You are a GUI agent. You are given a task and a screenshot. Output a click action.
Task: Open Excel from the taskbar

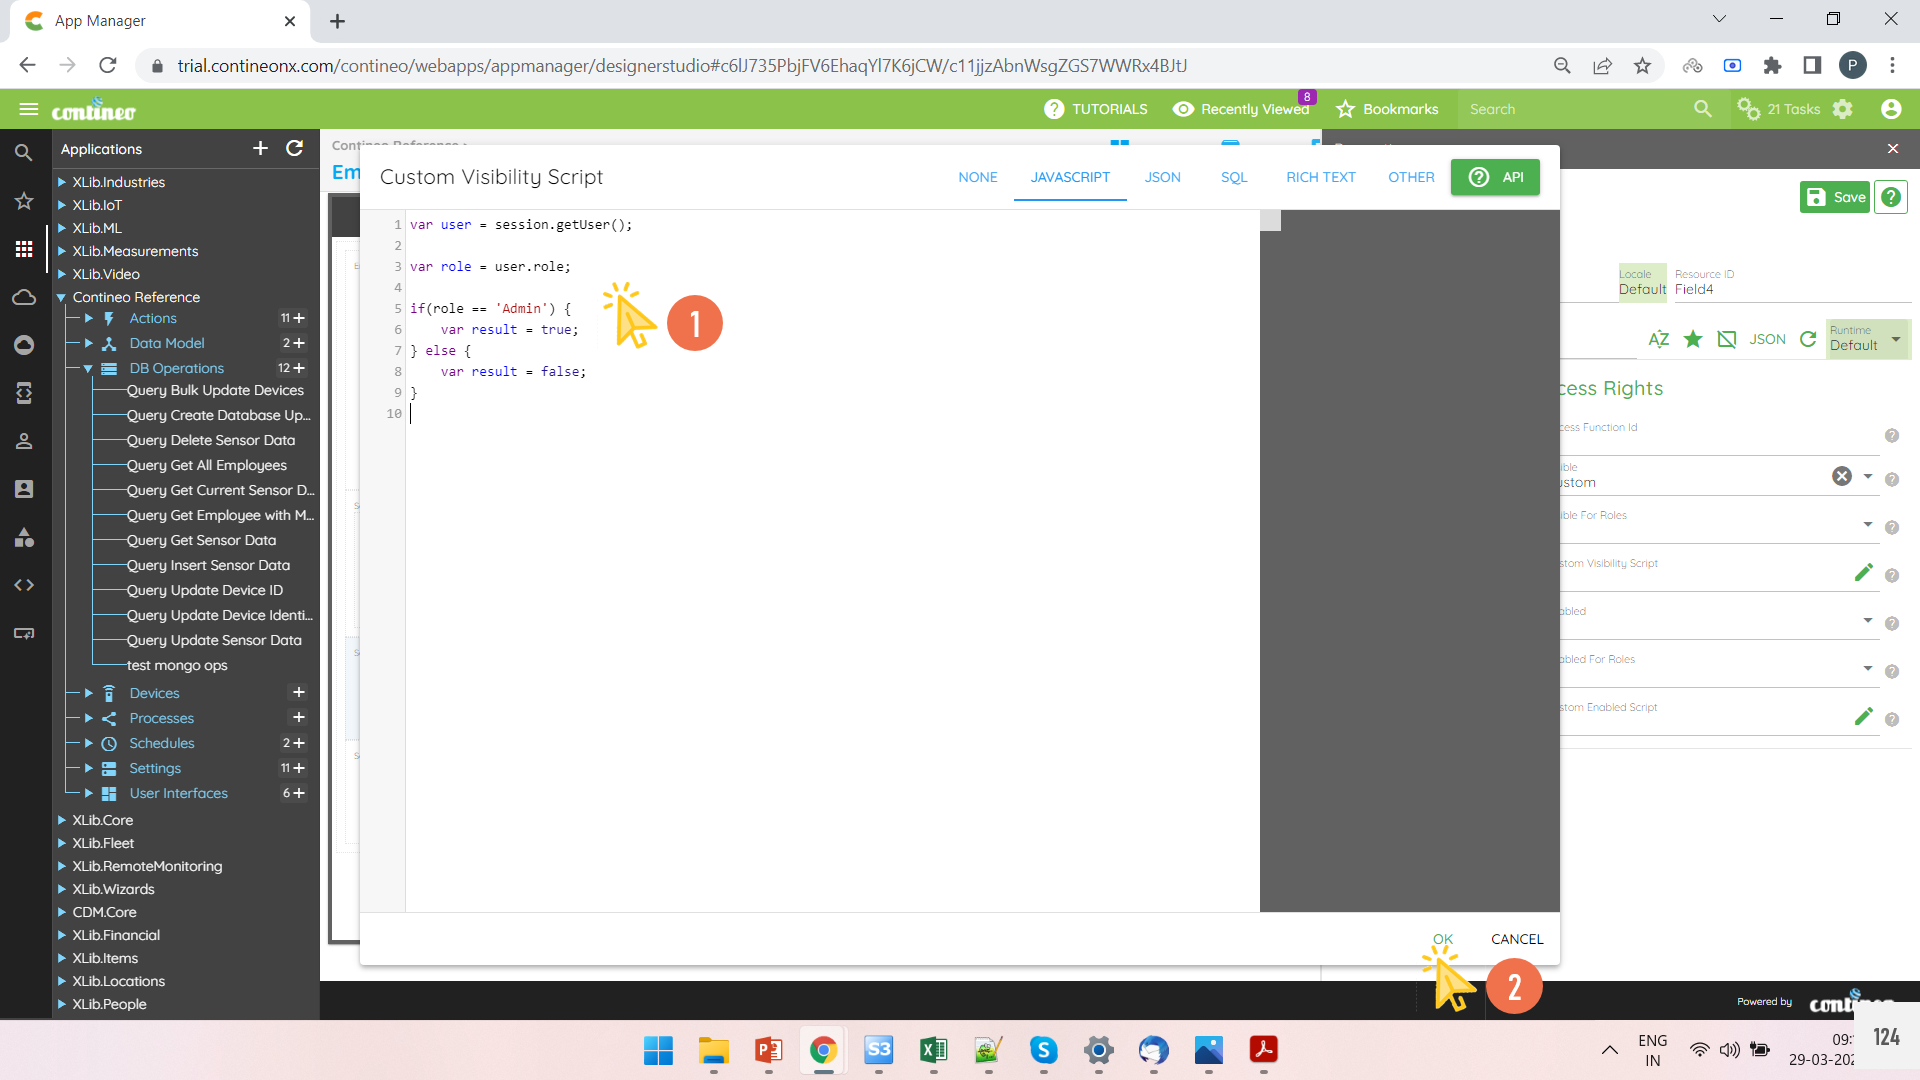933,1051
